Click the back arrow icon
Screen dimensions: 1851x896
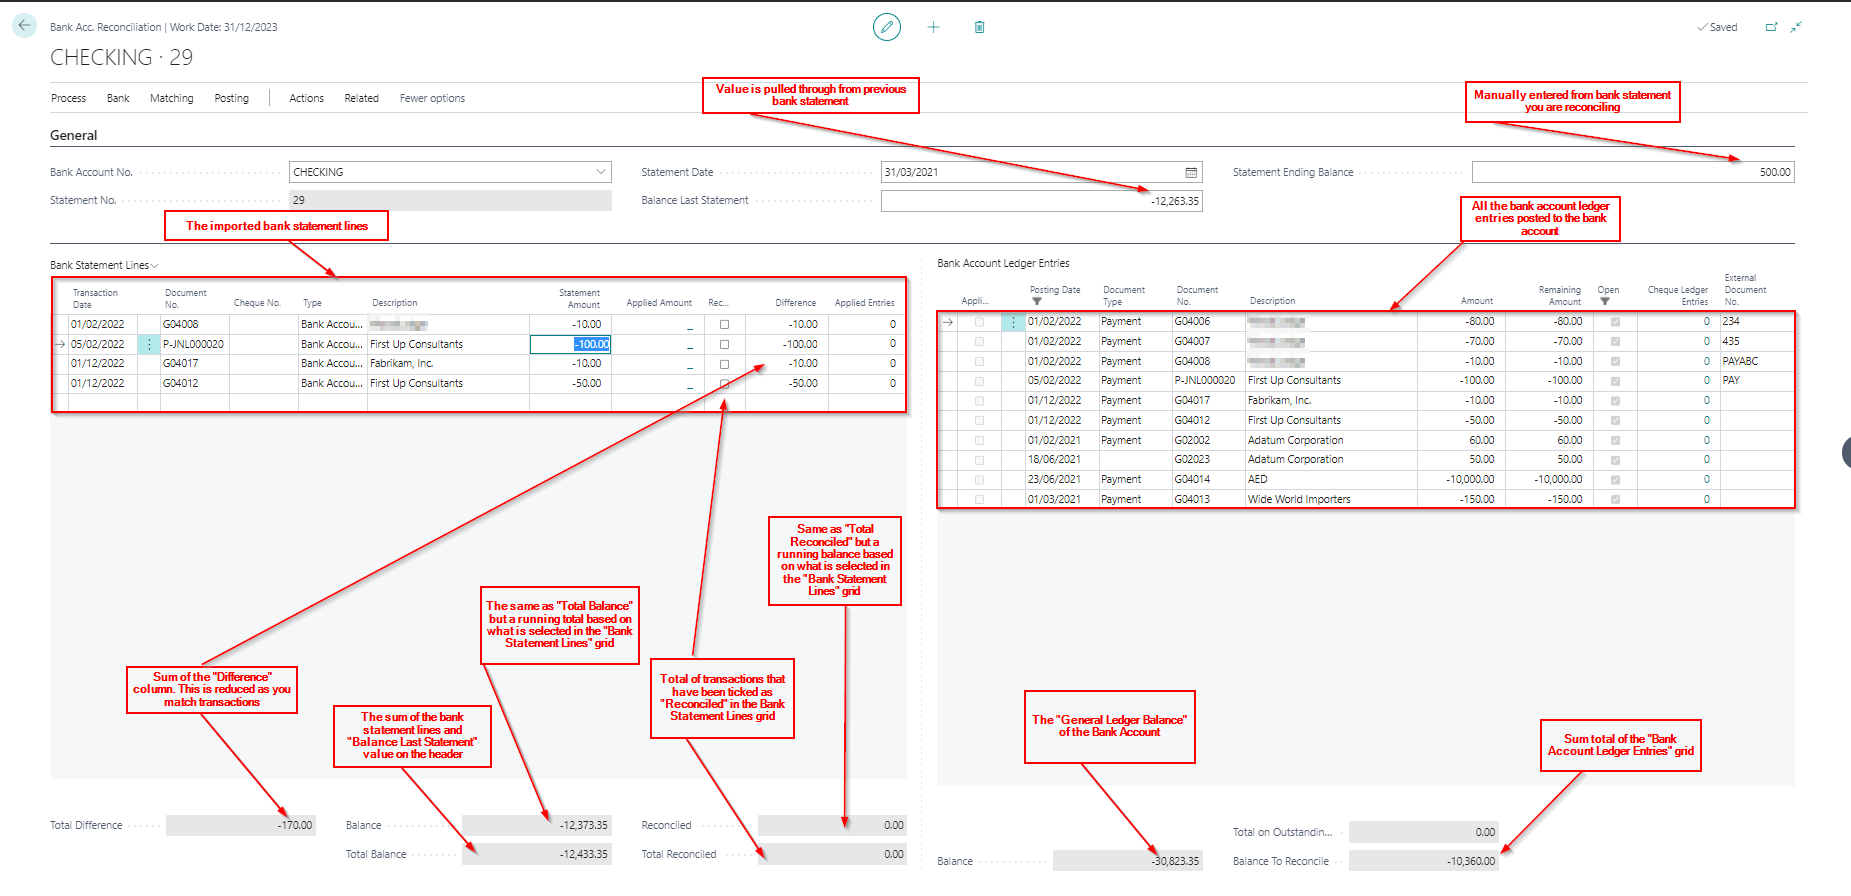(24, 26)
